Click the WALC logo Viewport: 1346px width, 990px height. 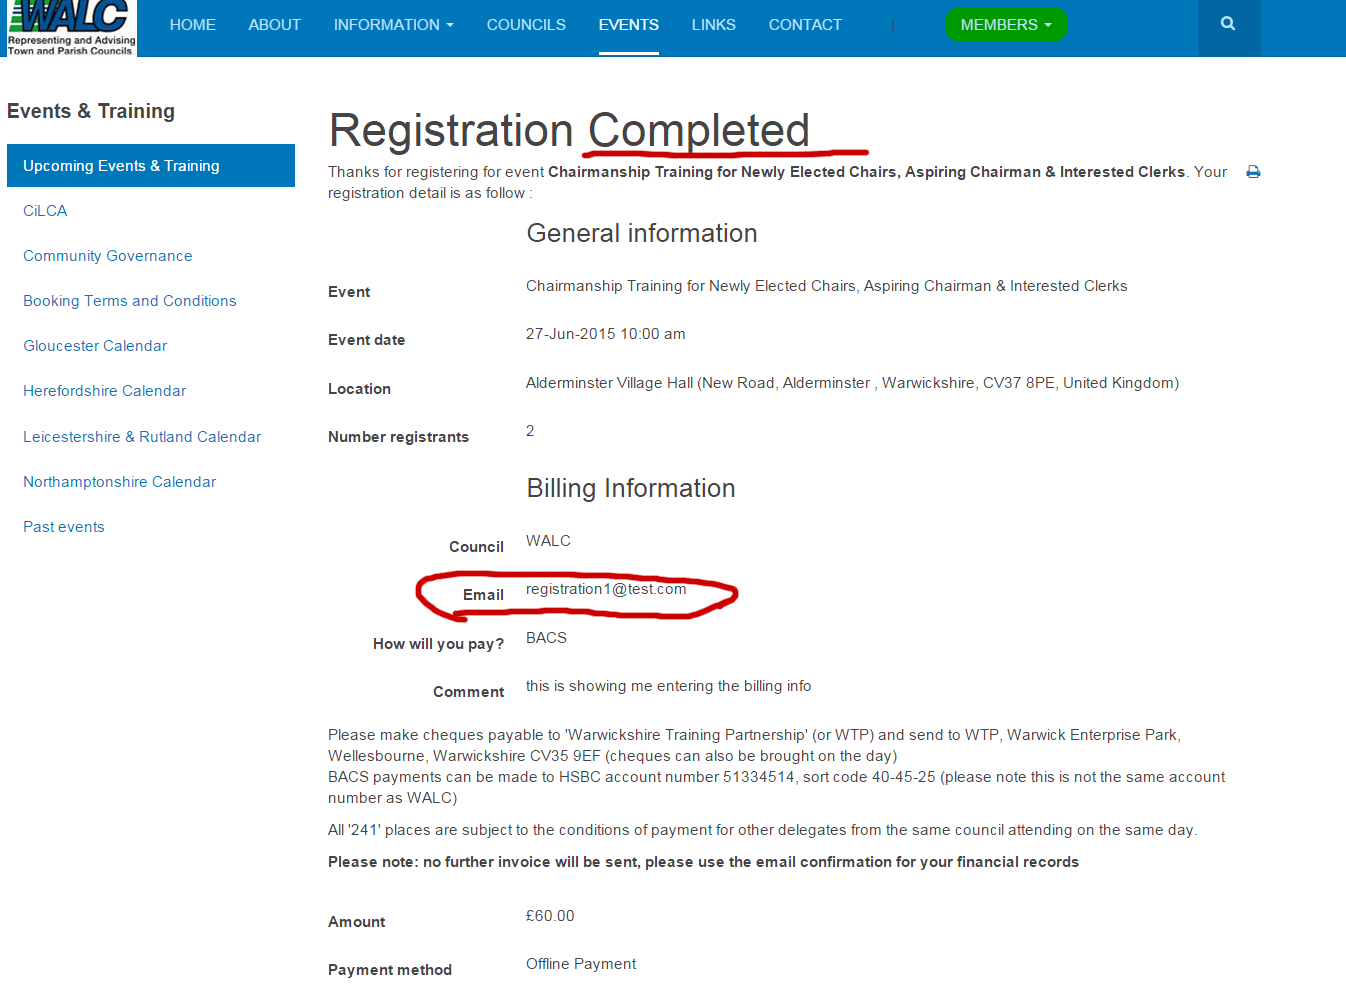coord(71,28)
